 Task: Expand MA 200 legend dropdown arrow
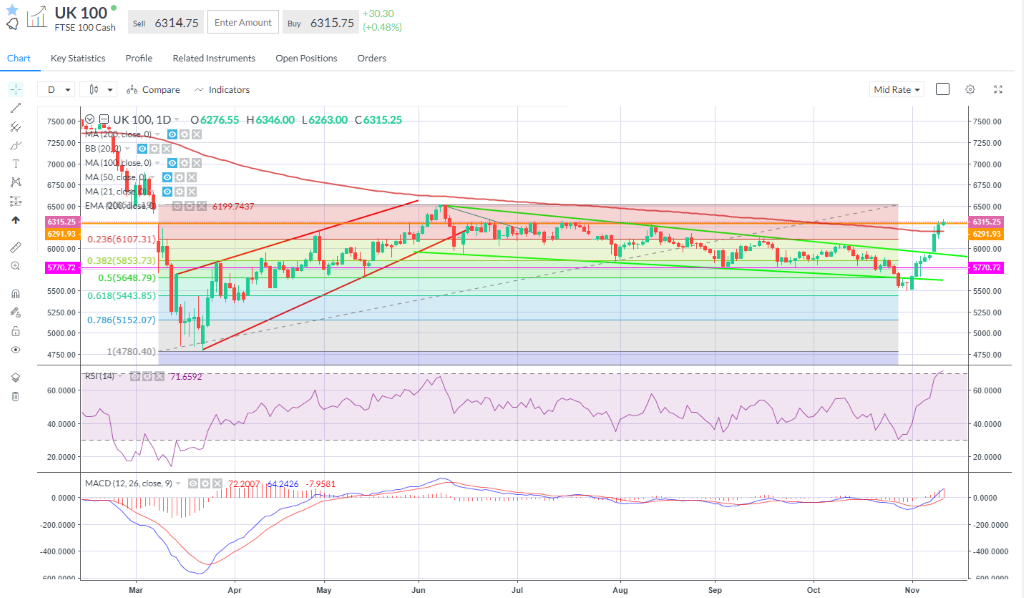[x=157, y=134]
